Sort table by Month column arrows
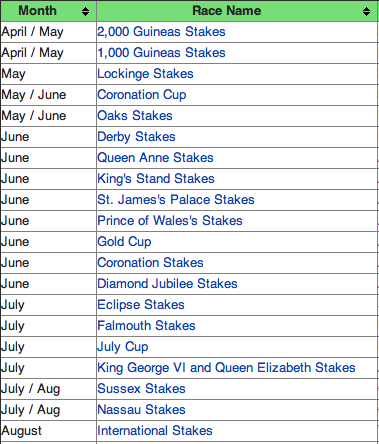Viewport: 379px width, 444px height. coord(85,11)
